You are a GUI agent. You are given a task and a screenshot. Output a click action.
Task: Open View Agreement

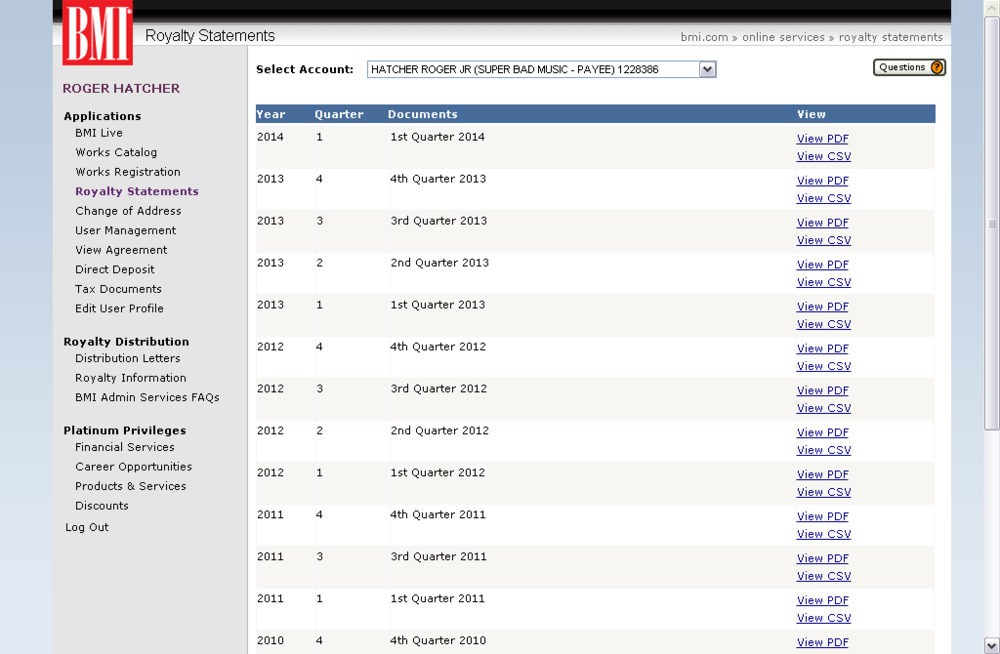pyautogui.click(x=121, y=250)
